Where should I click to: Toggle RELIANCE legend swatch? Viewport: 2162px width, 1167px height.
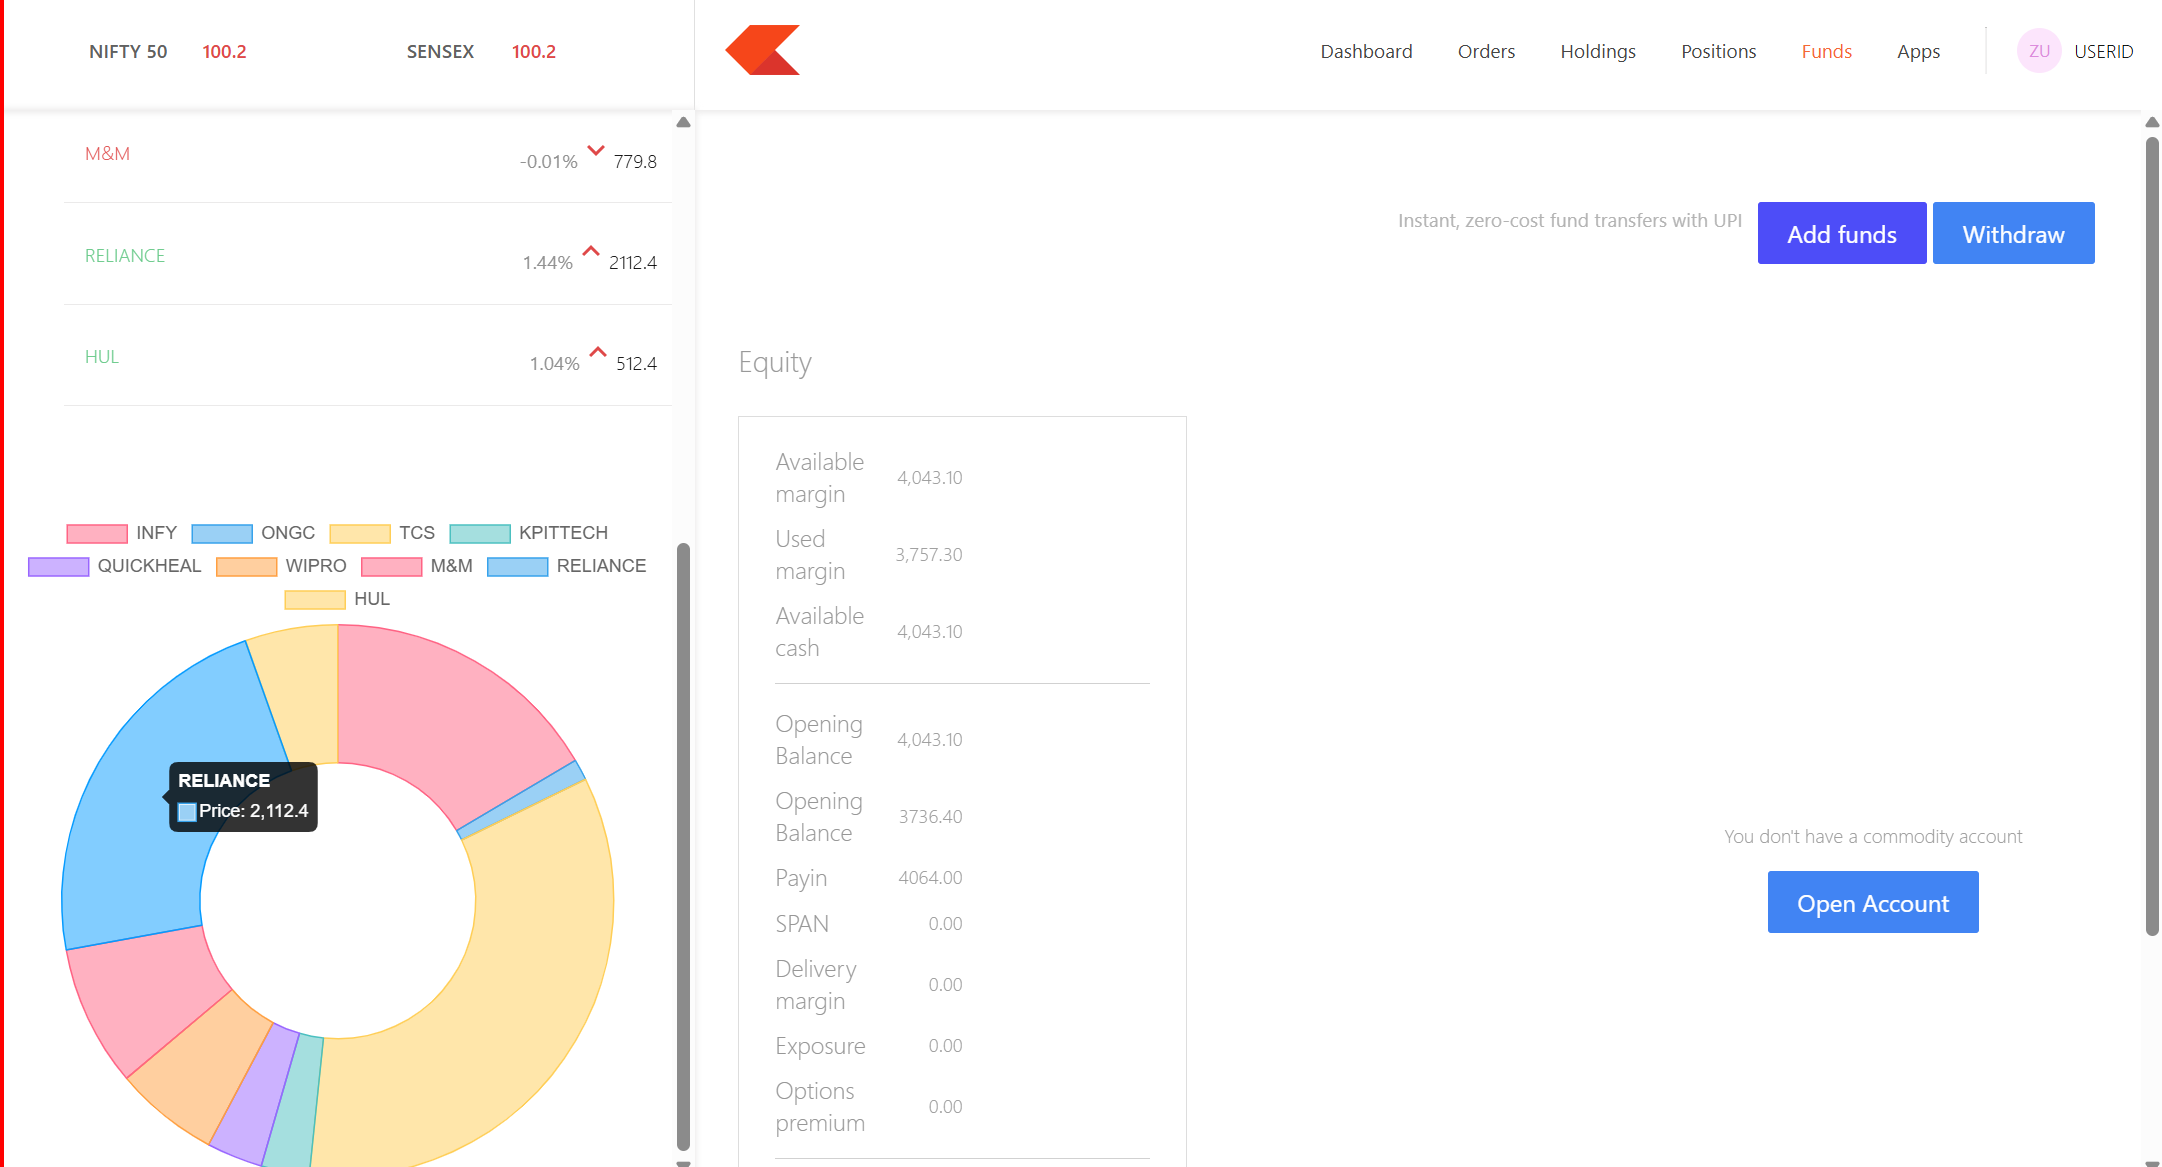tap(518, 566)
